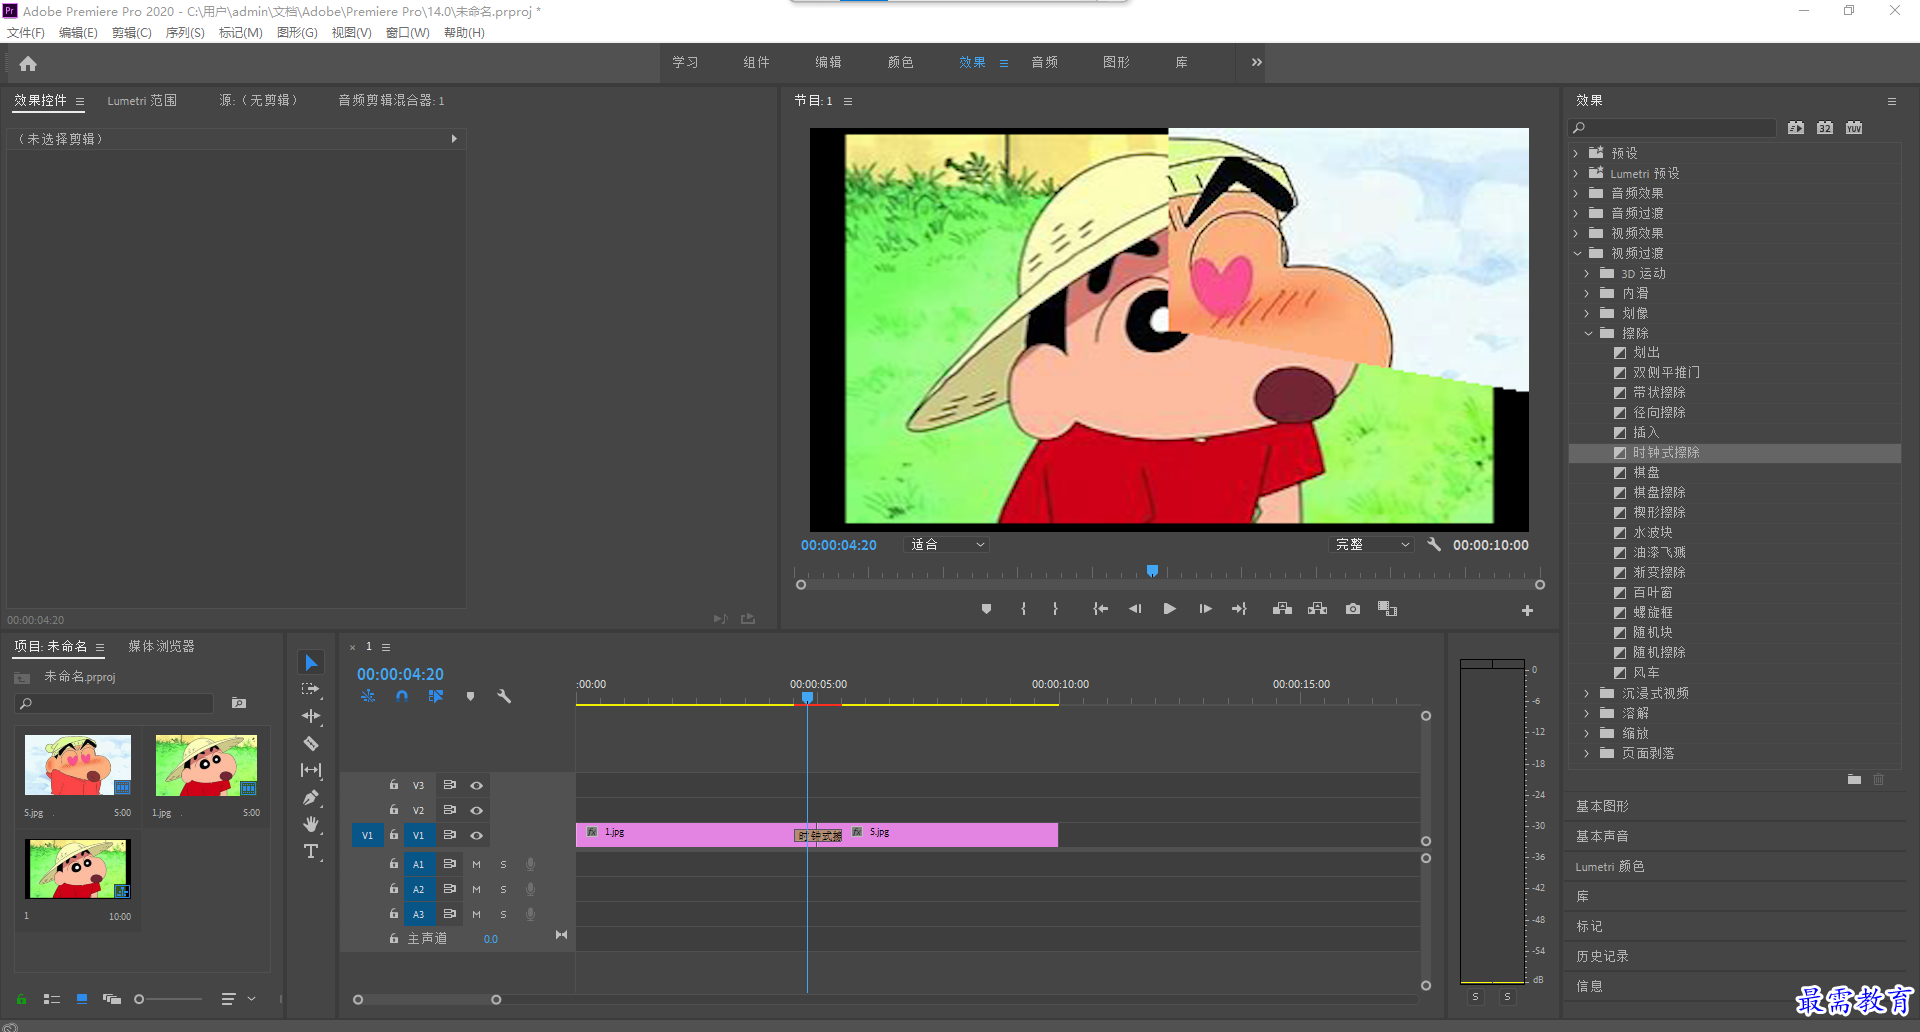The width and height of the screenshot is (1920, 1032).
Task: Click the Comparison View icon
Action: pyautogui.click(x=1387, y=609)
